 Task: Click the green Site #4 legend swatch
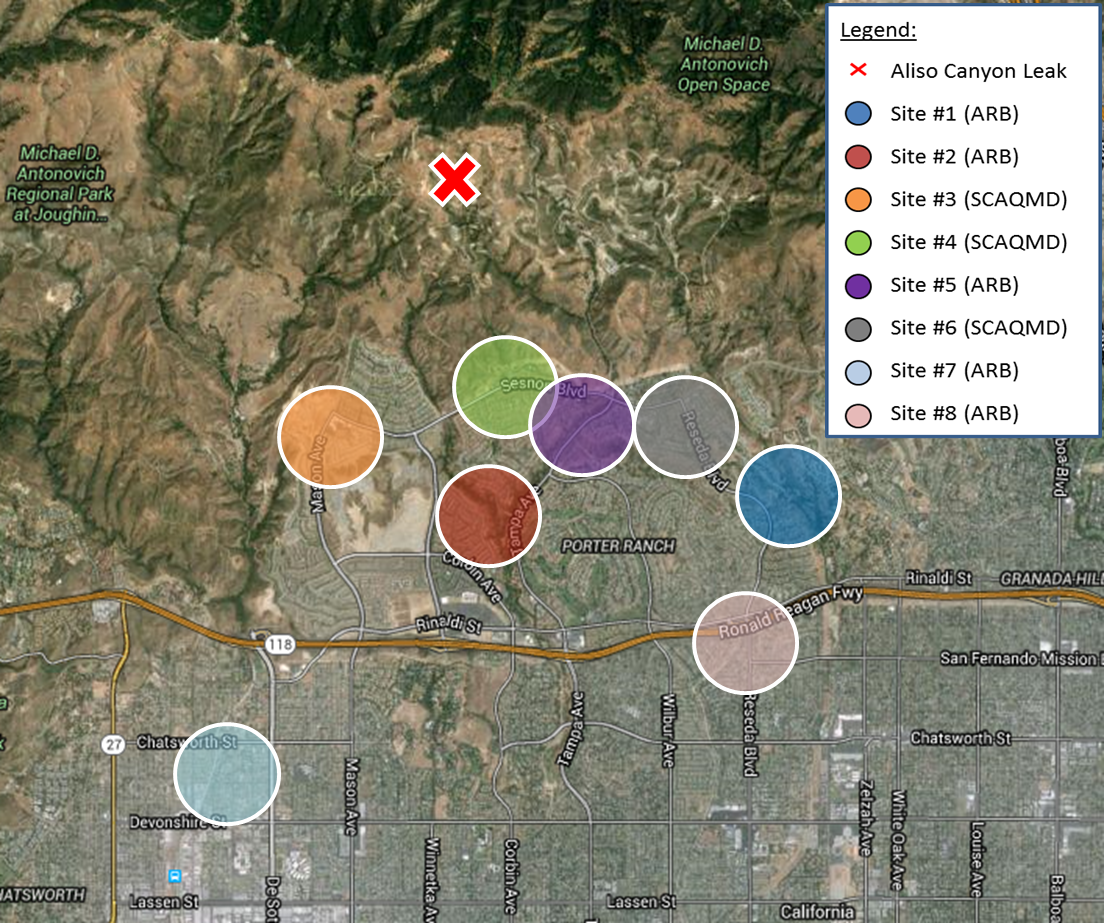click(858, 242)
